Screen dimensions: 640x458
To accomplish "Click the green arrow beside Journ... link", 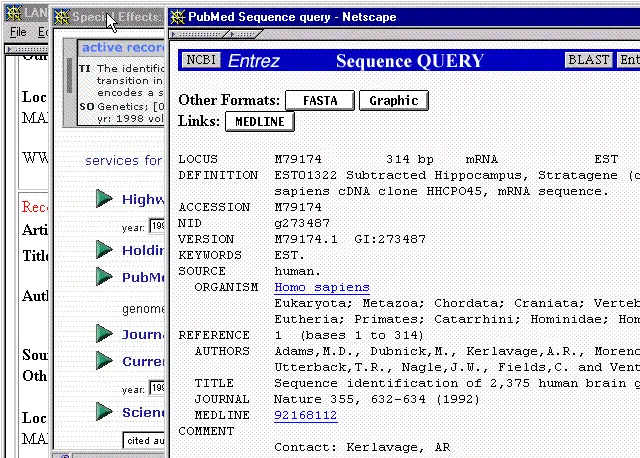I will point(104,333).
